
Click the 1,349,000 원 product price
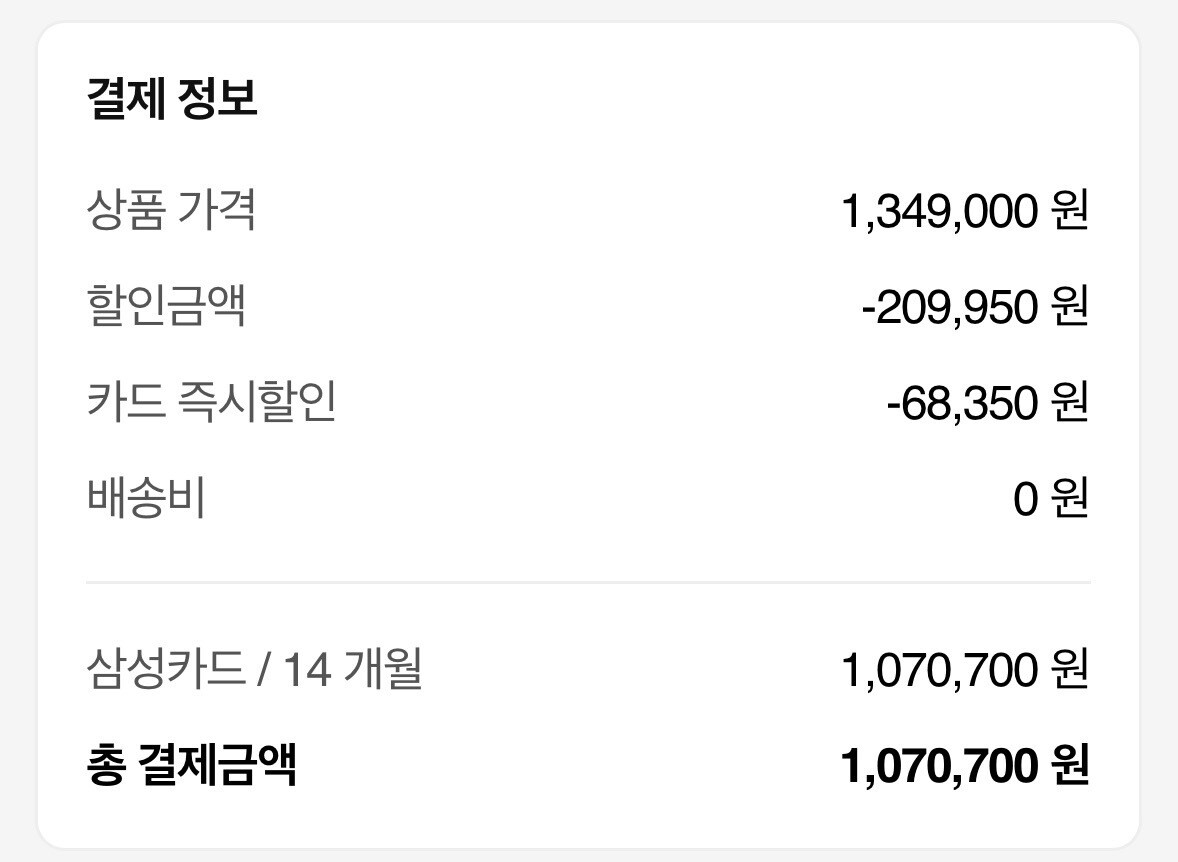pos(965,210)
